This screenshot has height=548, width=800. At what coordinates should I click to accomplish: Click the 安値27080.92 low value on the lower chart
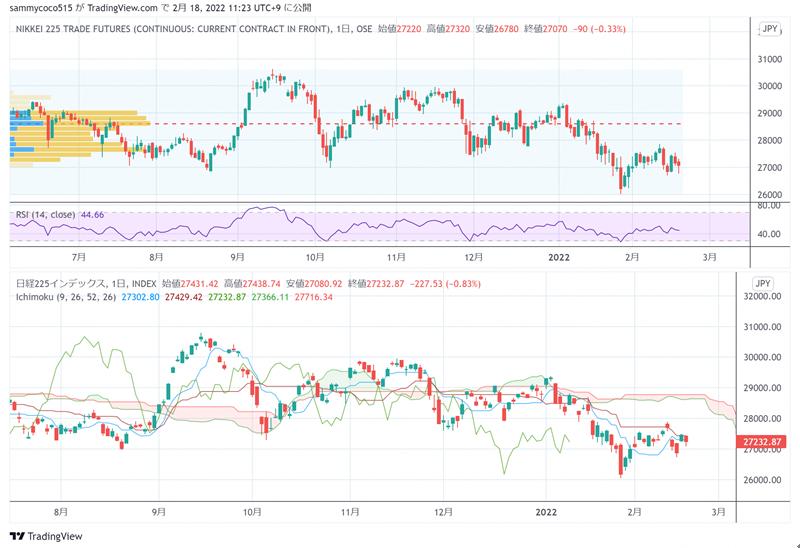[x=314, y=284]
